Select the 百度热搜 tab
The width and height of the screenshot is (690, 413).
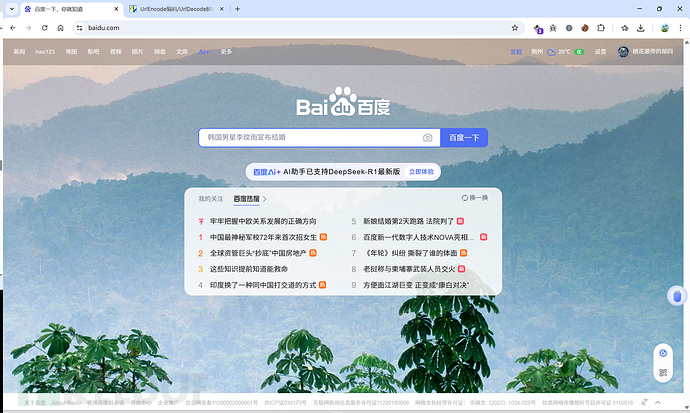(x=246, y=199)
